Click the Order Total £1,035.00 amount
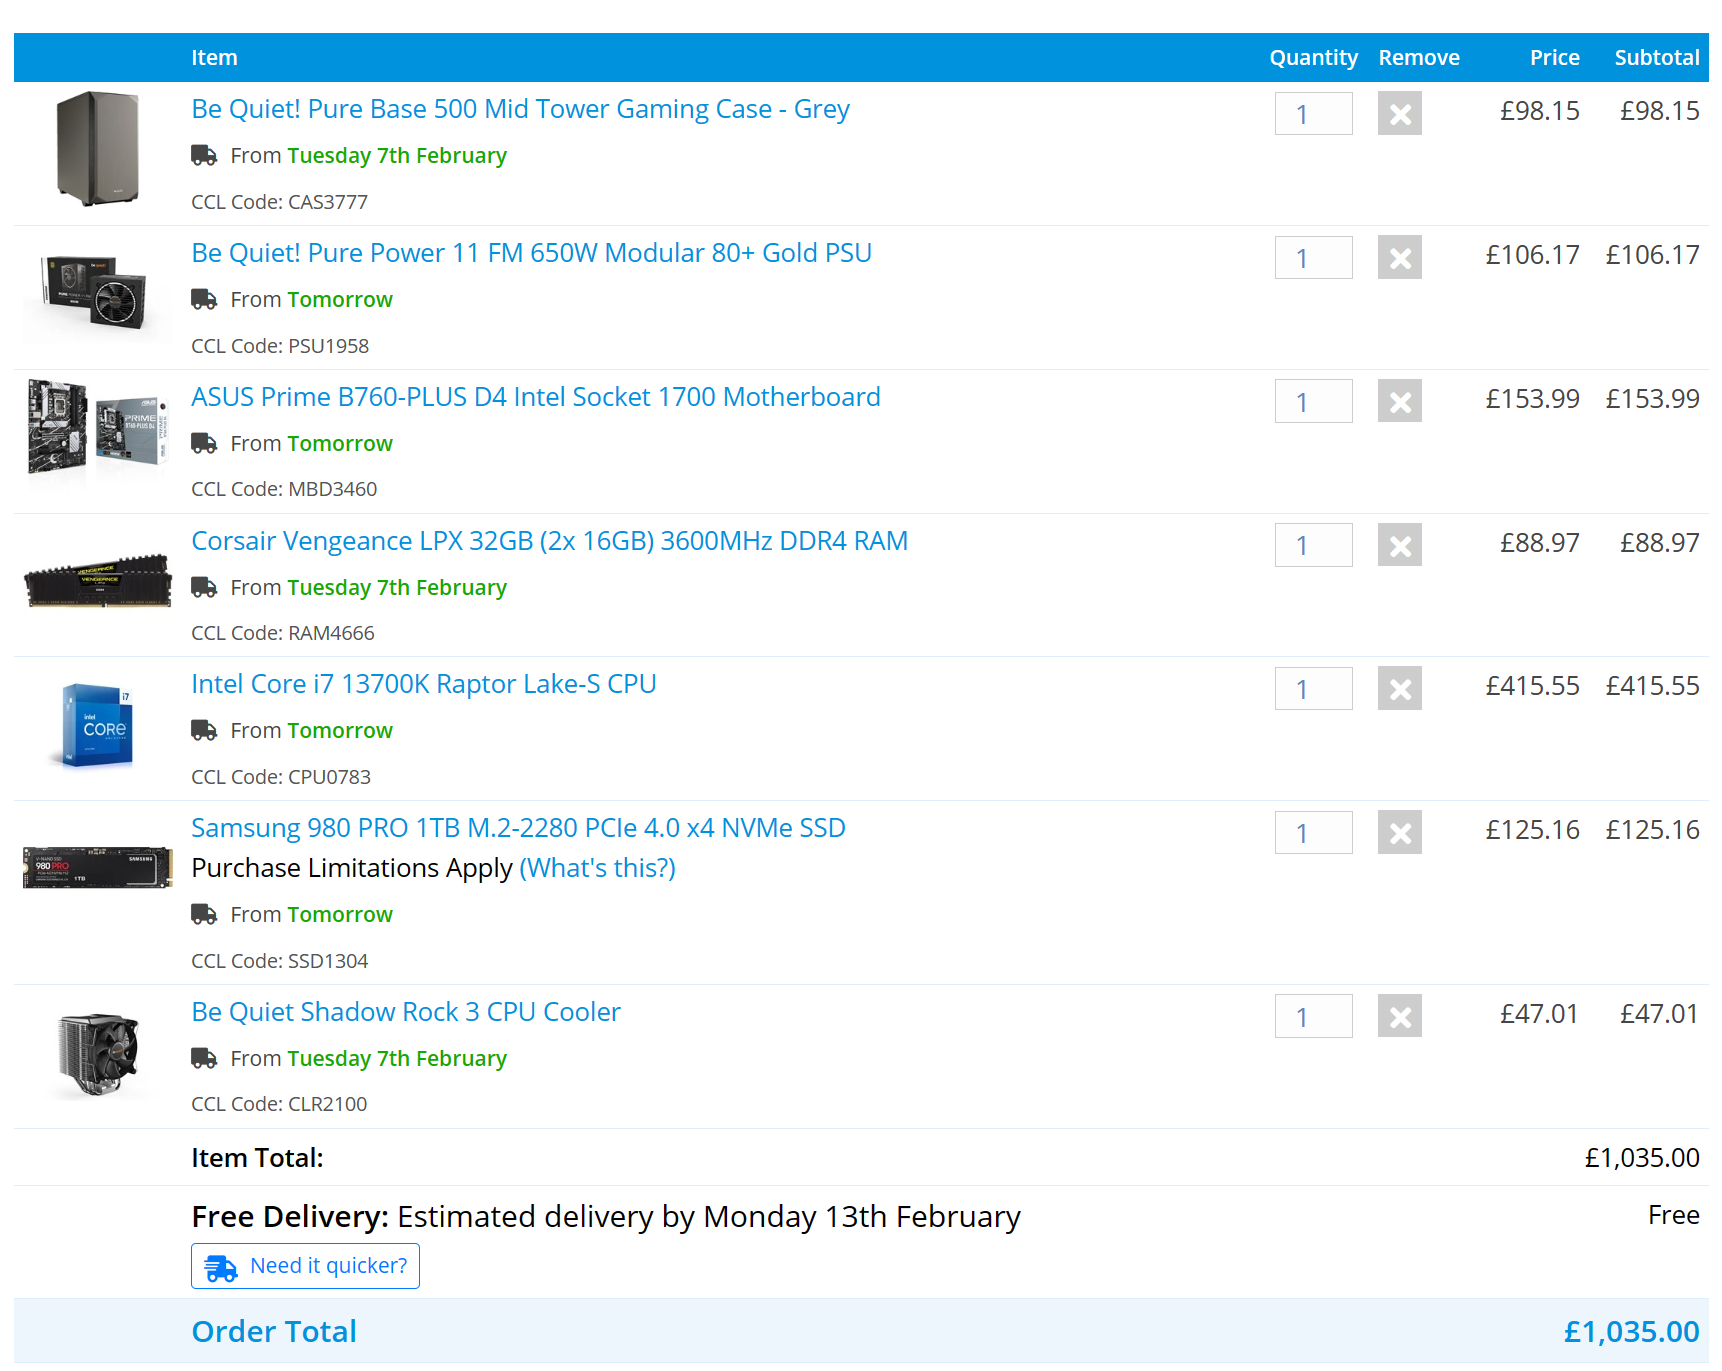This screenshot has width=1722, height=1371. pyautogui.click(x=1632, y=1332)
